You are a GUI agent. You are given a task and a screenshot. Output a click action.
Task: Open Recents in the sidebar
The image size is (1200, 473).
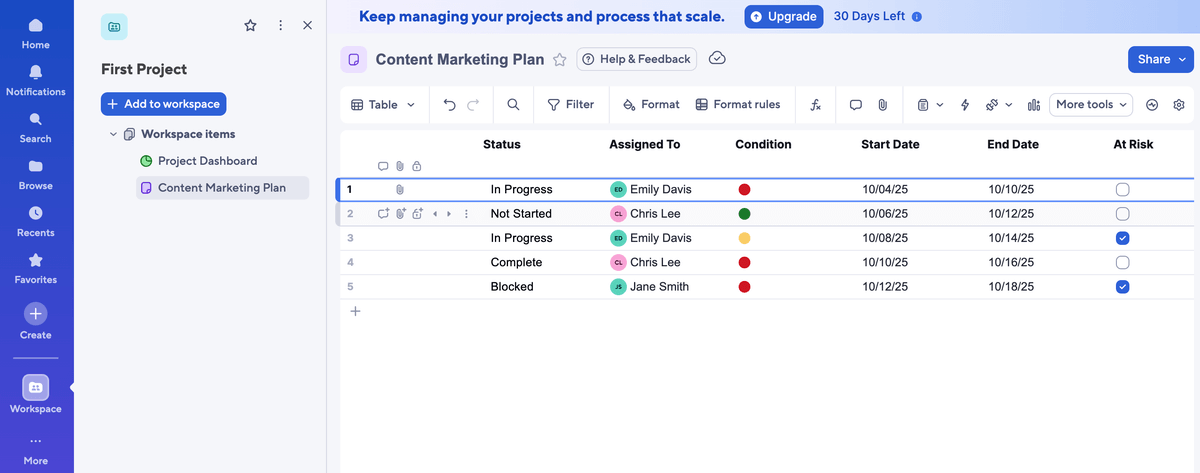(36, 221)
